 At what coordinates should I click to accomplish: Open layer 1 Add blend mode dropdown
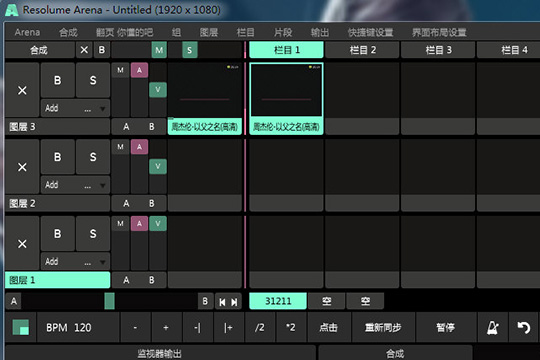[75, 262]
